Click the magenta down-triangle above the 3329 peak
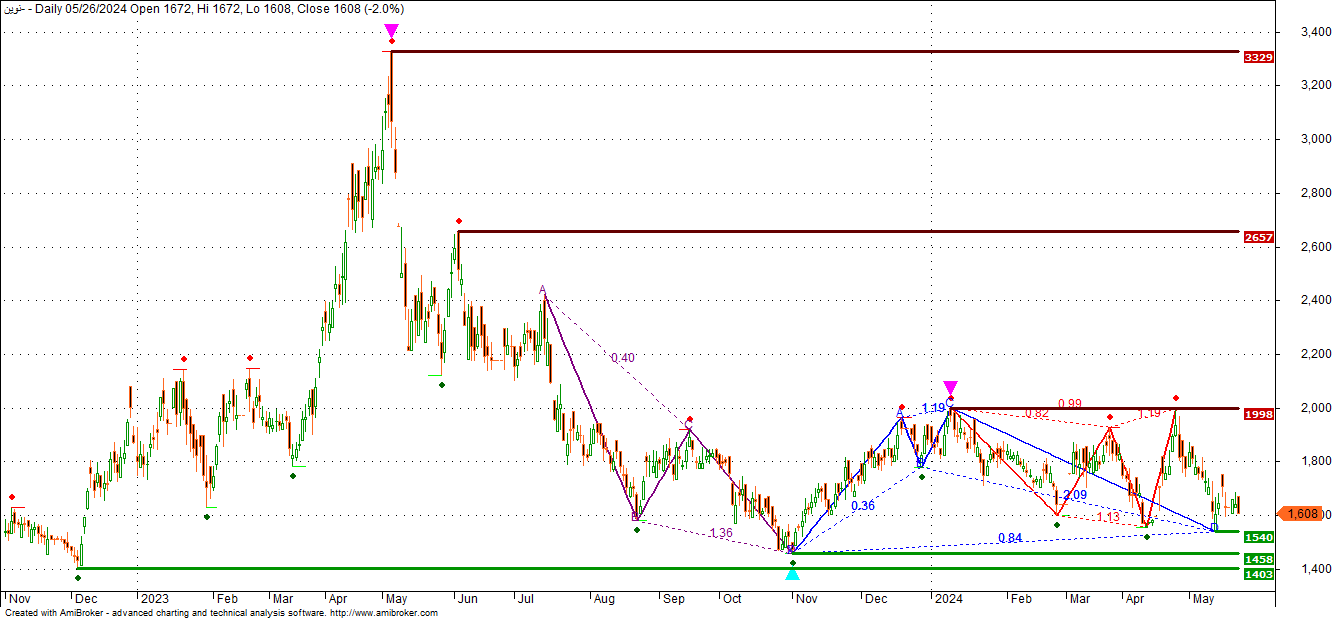Image resolution: width=1336 pixels, height=619 pixels. 391,32
